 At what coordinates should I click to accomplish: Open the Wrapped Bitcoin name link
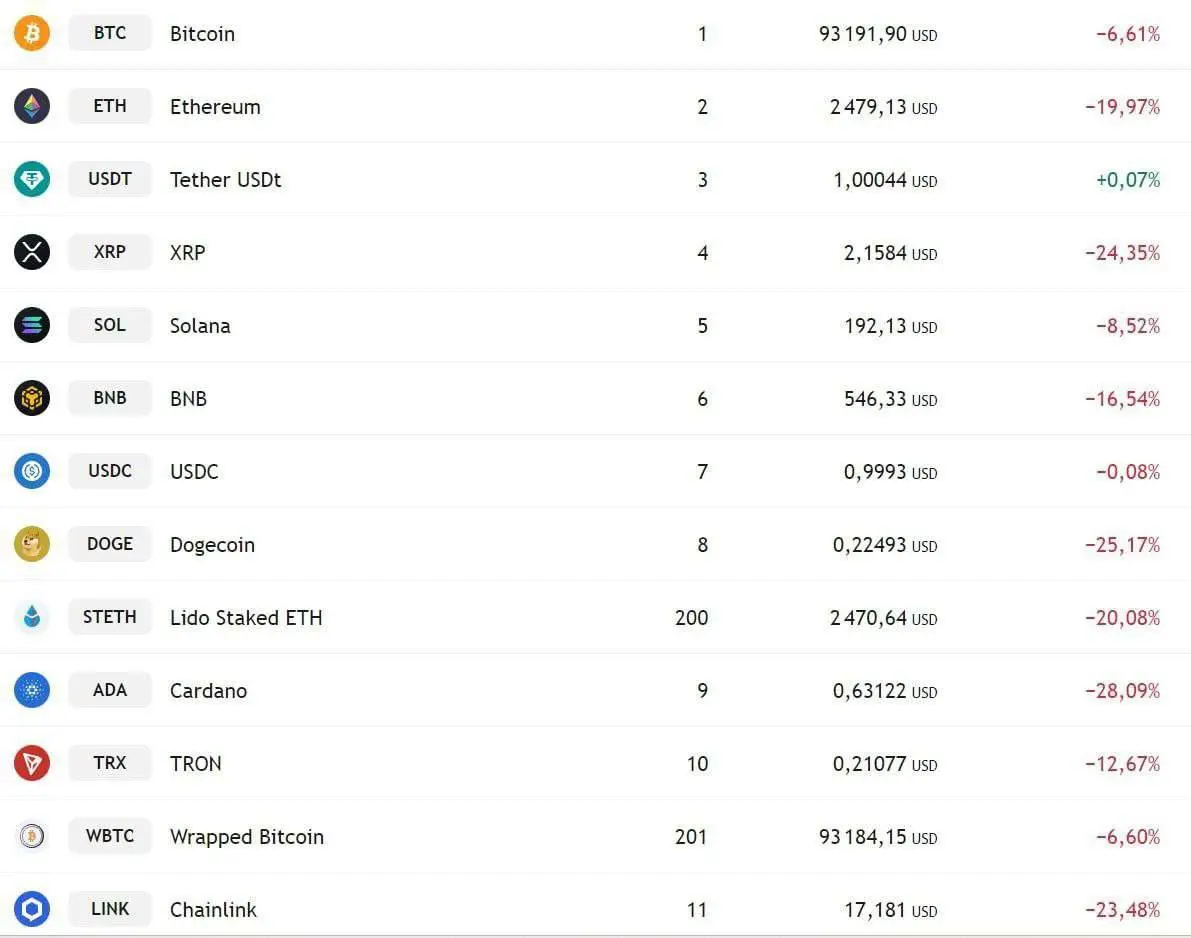(x=247, y=836)
